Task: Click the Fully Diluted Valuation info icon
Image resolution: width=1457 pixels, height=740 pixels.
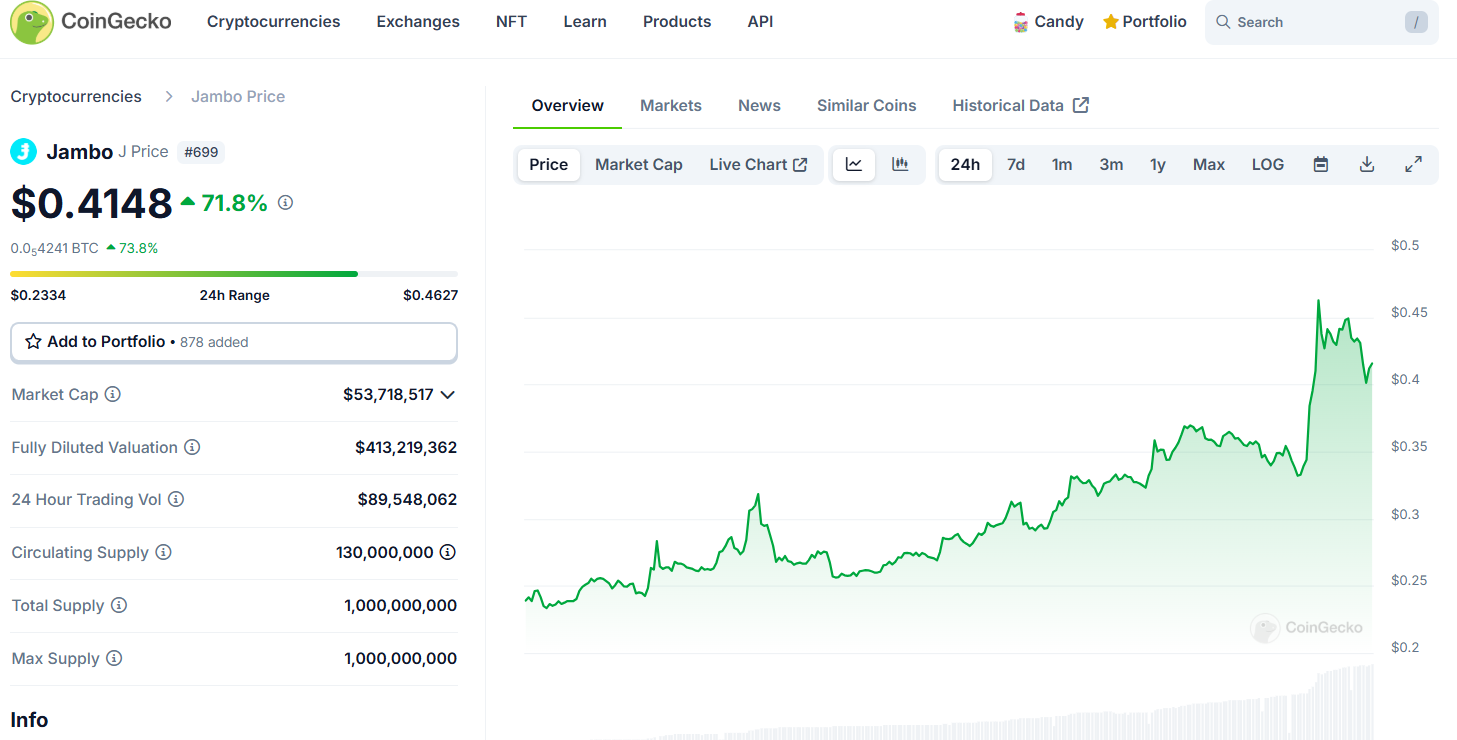Action: 192,448
